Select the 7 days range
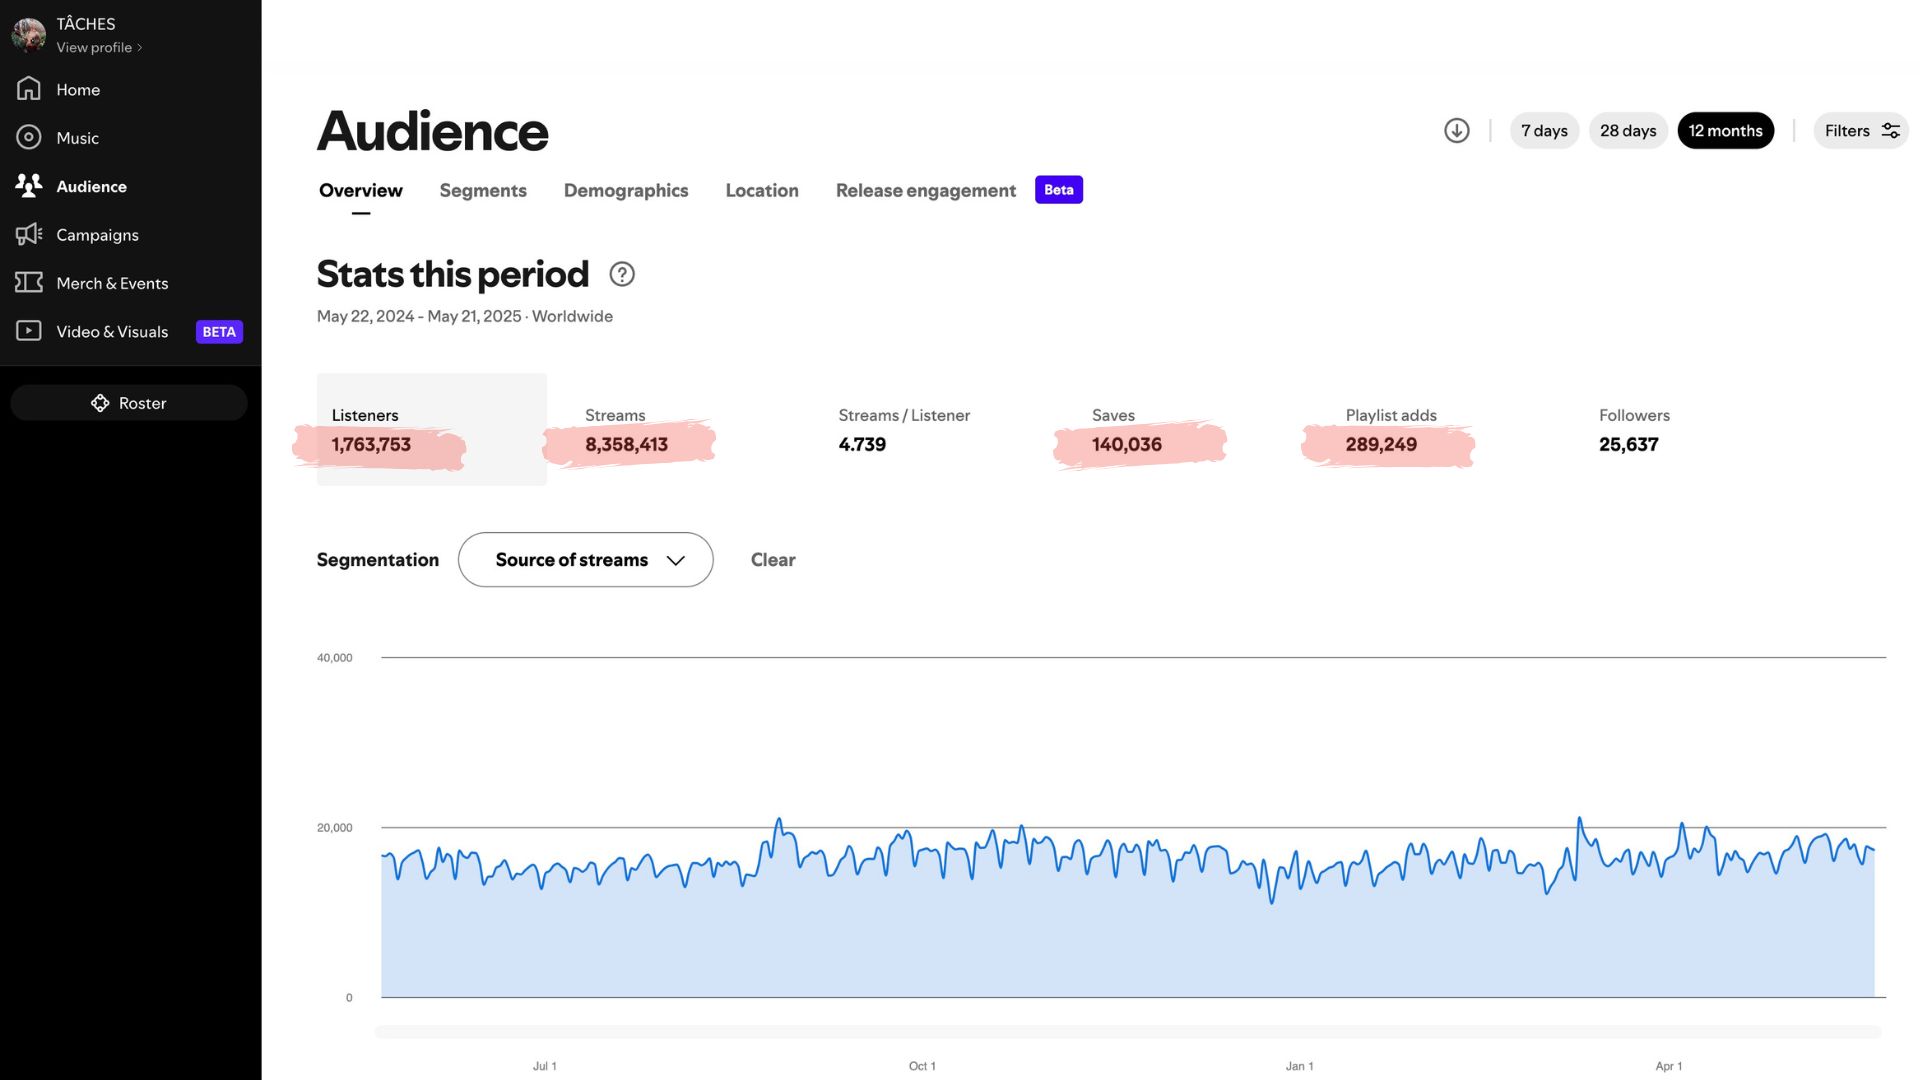1920x1080 pixels. click(x=1544, y=131)
